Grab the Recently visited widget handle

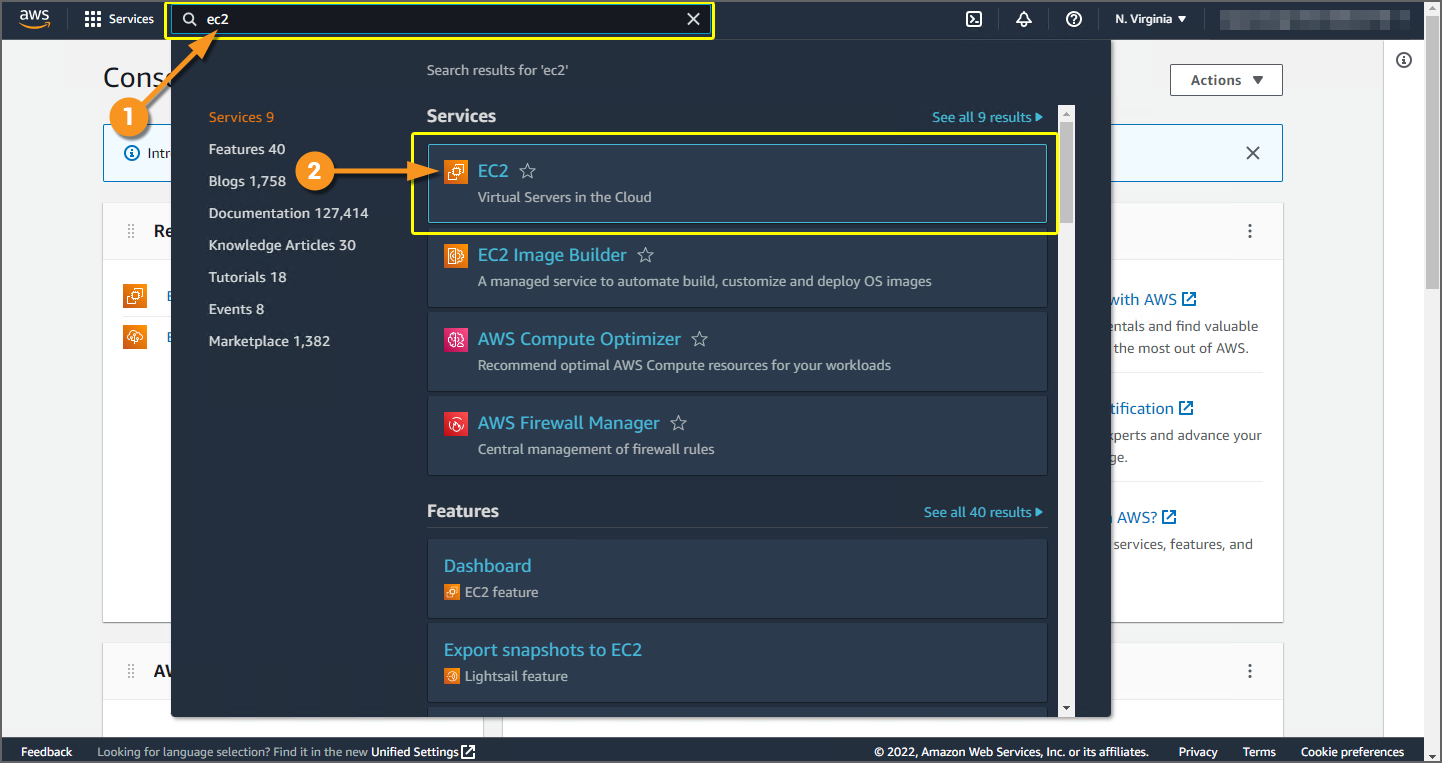[x=131, y=231]
